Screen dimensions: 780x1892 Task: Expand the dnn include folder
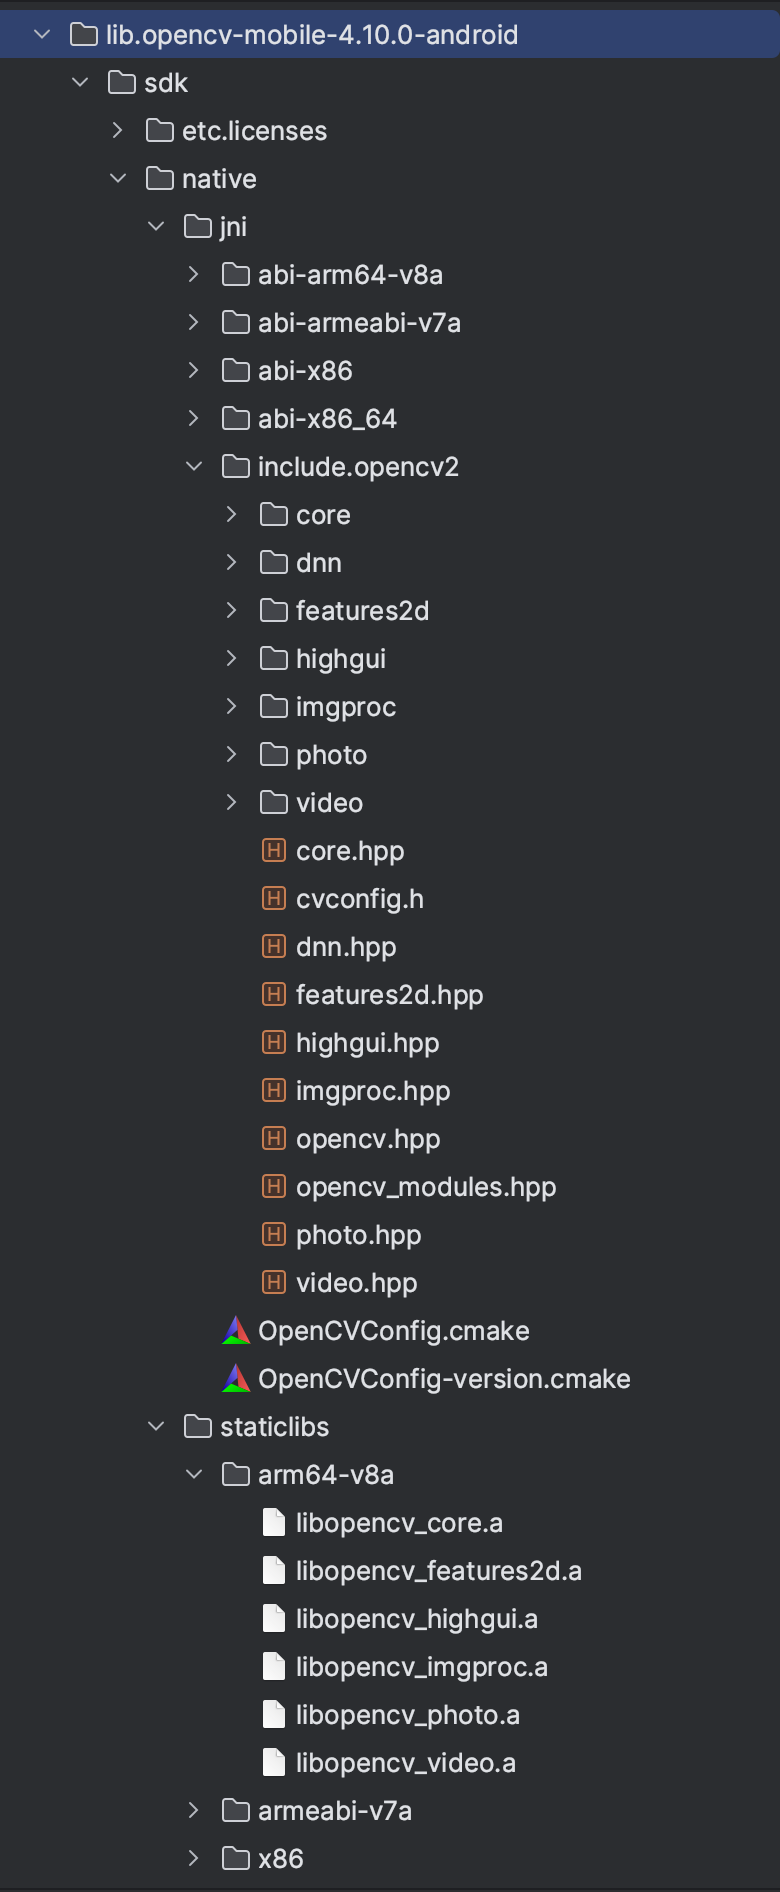point(232,562)
